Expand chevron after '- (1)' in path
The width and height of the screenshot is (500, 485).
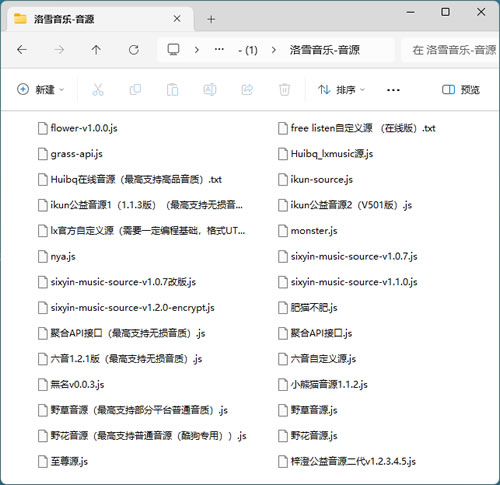274,50
